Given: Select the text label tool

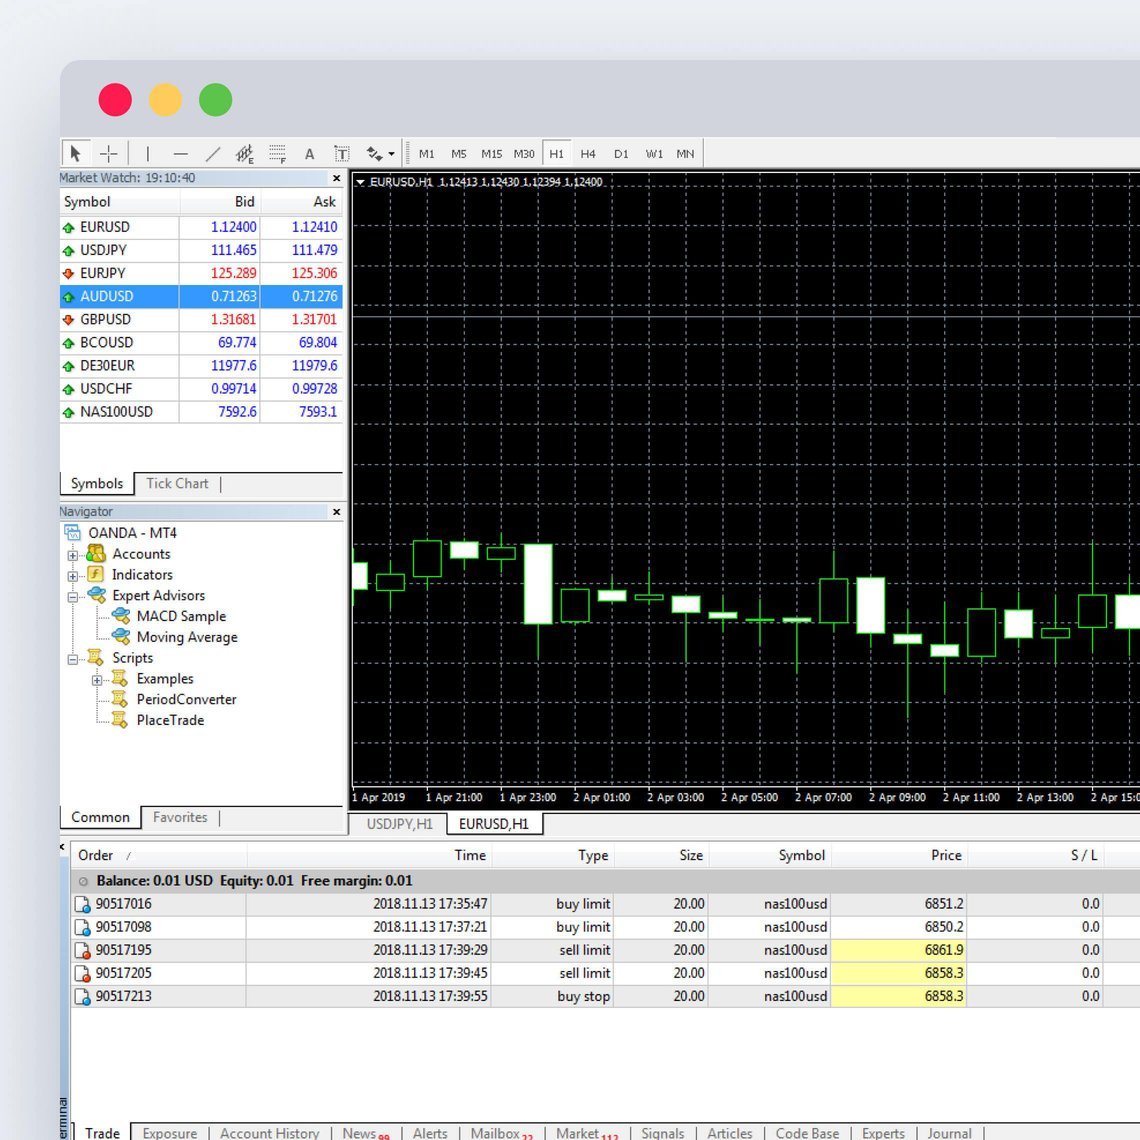Looking at the screenshot, I should pos(341,153).
